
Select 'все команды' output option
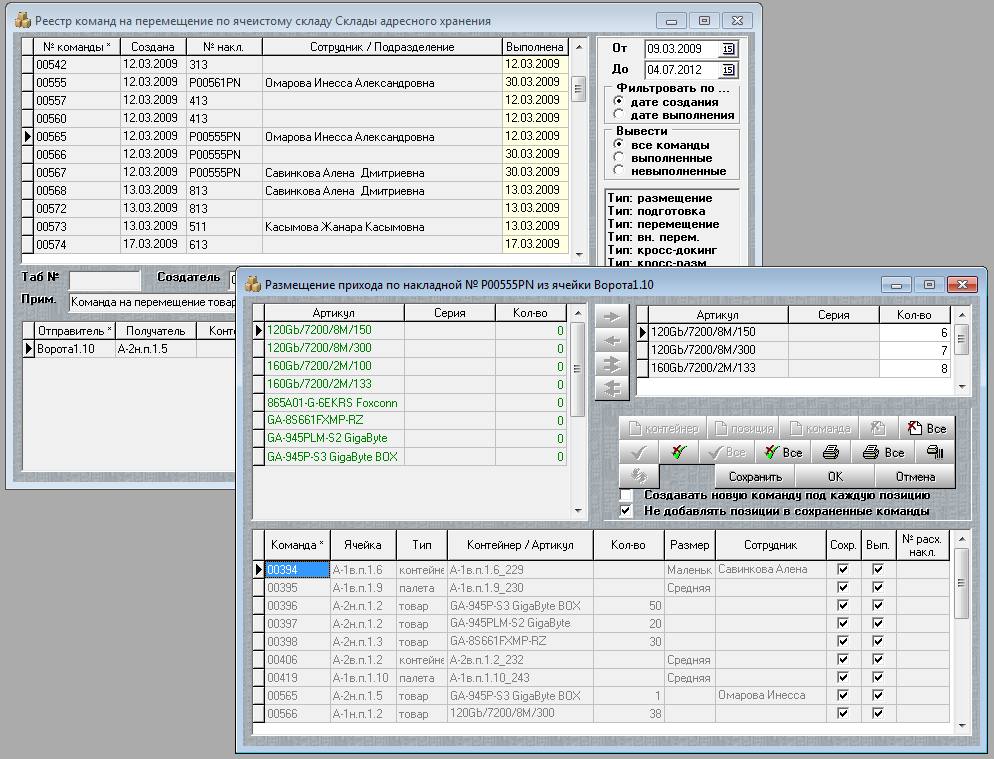pyautogui.click(x=619, y=145)
